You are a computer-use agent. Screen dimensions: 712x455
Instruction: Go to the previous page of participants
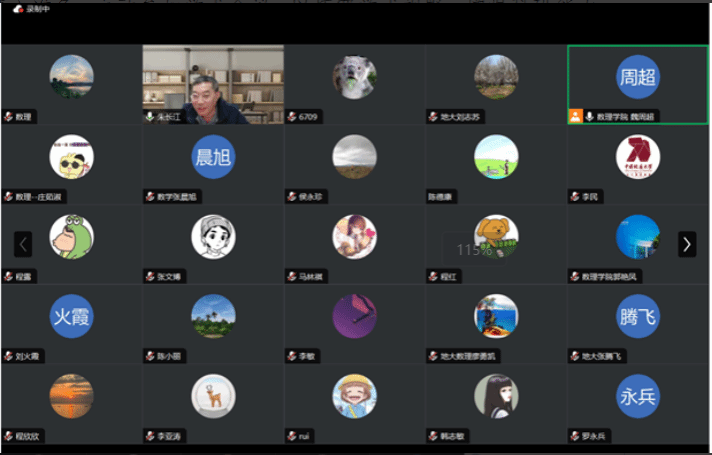[23, 244]
